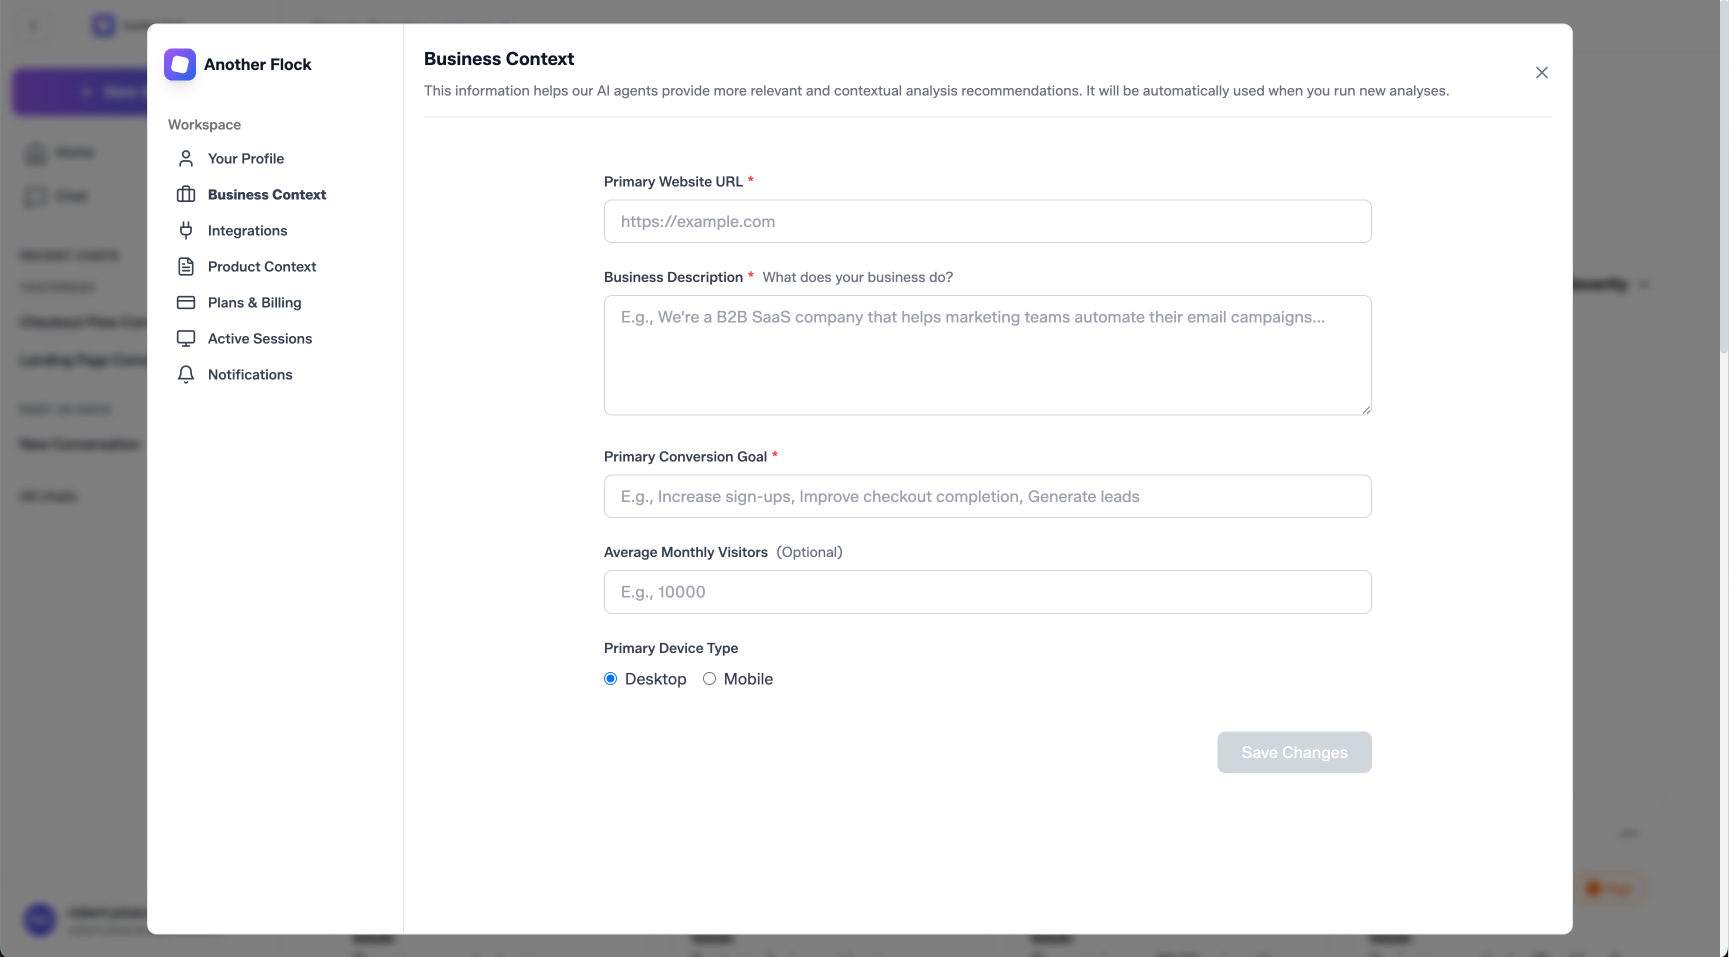
Task: Open settings via the Notifications bell icon
Action: point(185,374)
